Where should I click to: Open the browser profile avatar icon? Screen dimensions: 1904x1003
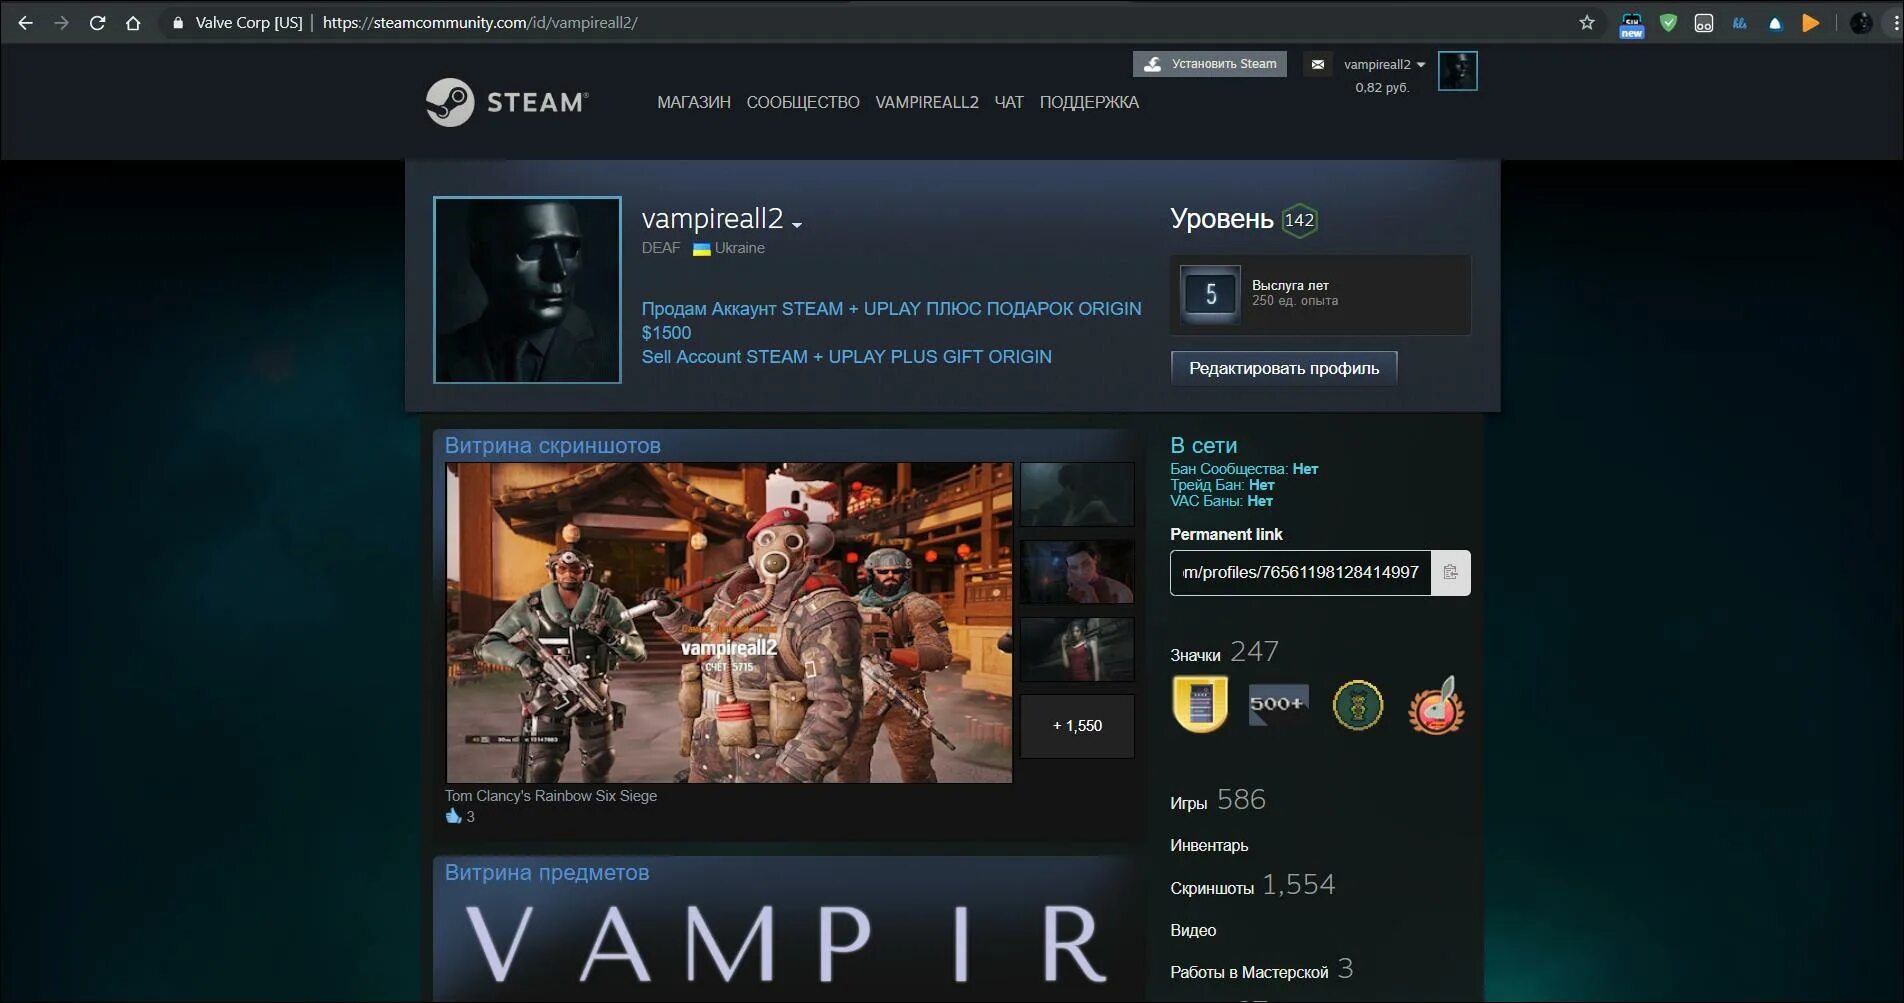pos(1860,22)
